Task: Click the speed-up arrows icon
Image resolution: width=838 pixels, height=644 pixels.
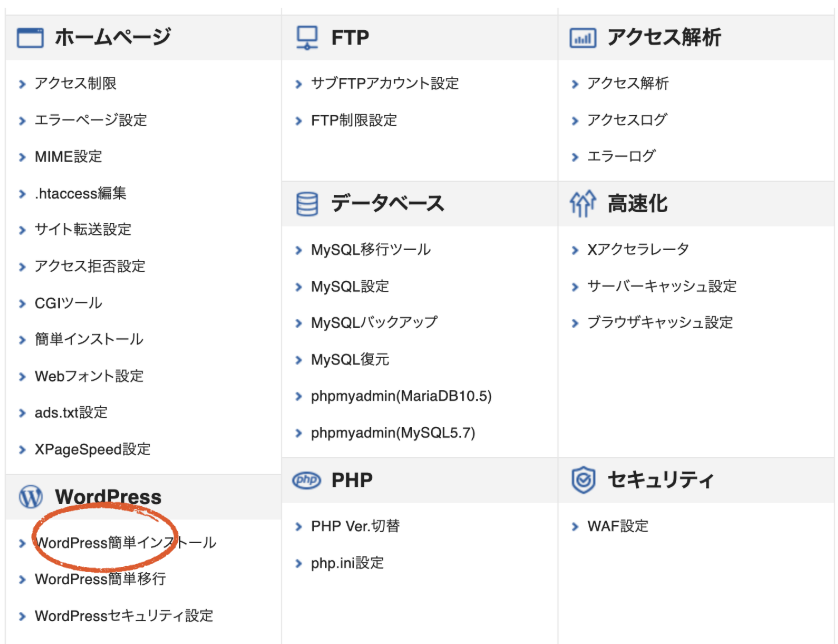Action: tap(582, 204)
